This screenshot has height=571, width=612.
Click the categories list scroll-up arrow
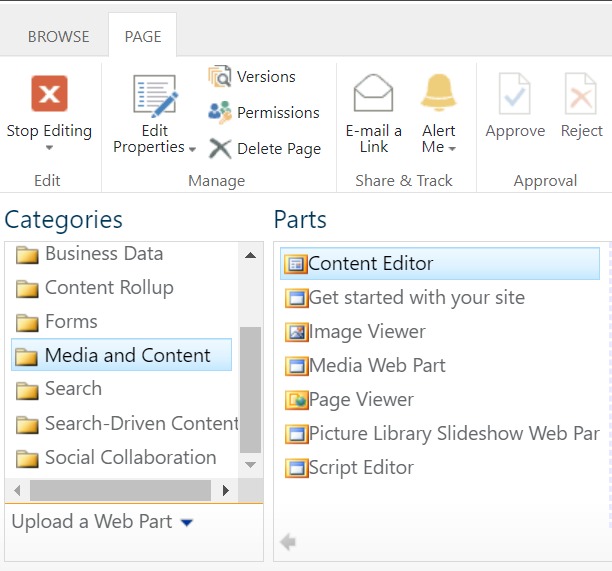[x=251, y=256]
